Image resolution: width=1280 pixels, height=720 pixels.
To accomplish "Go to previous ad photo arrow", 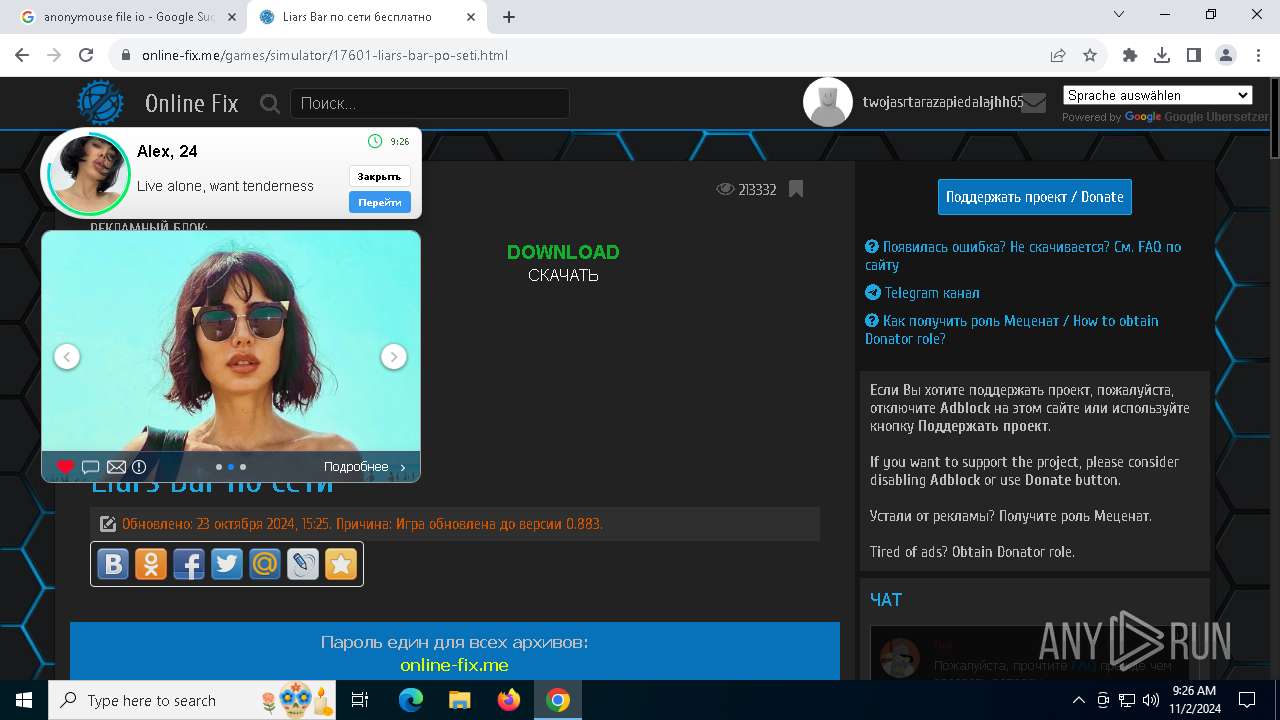I will (x=67, y=356).
